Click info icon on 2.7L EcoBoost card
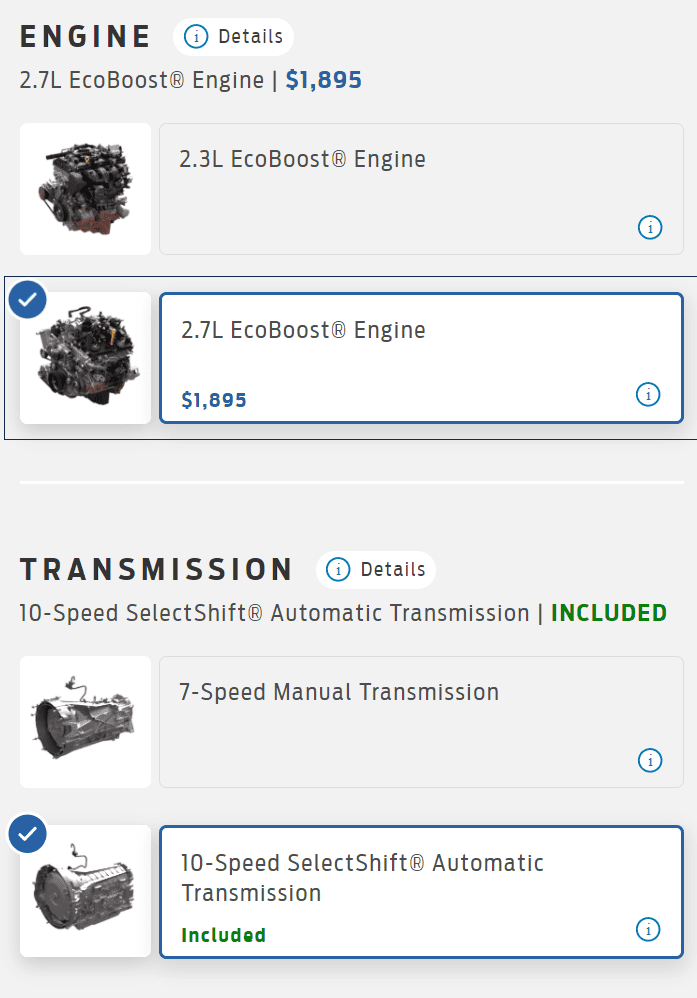The image size is (697, 998). pyautogui.click(x=649, y=395)
